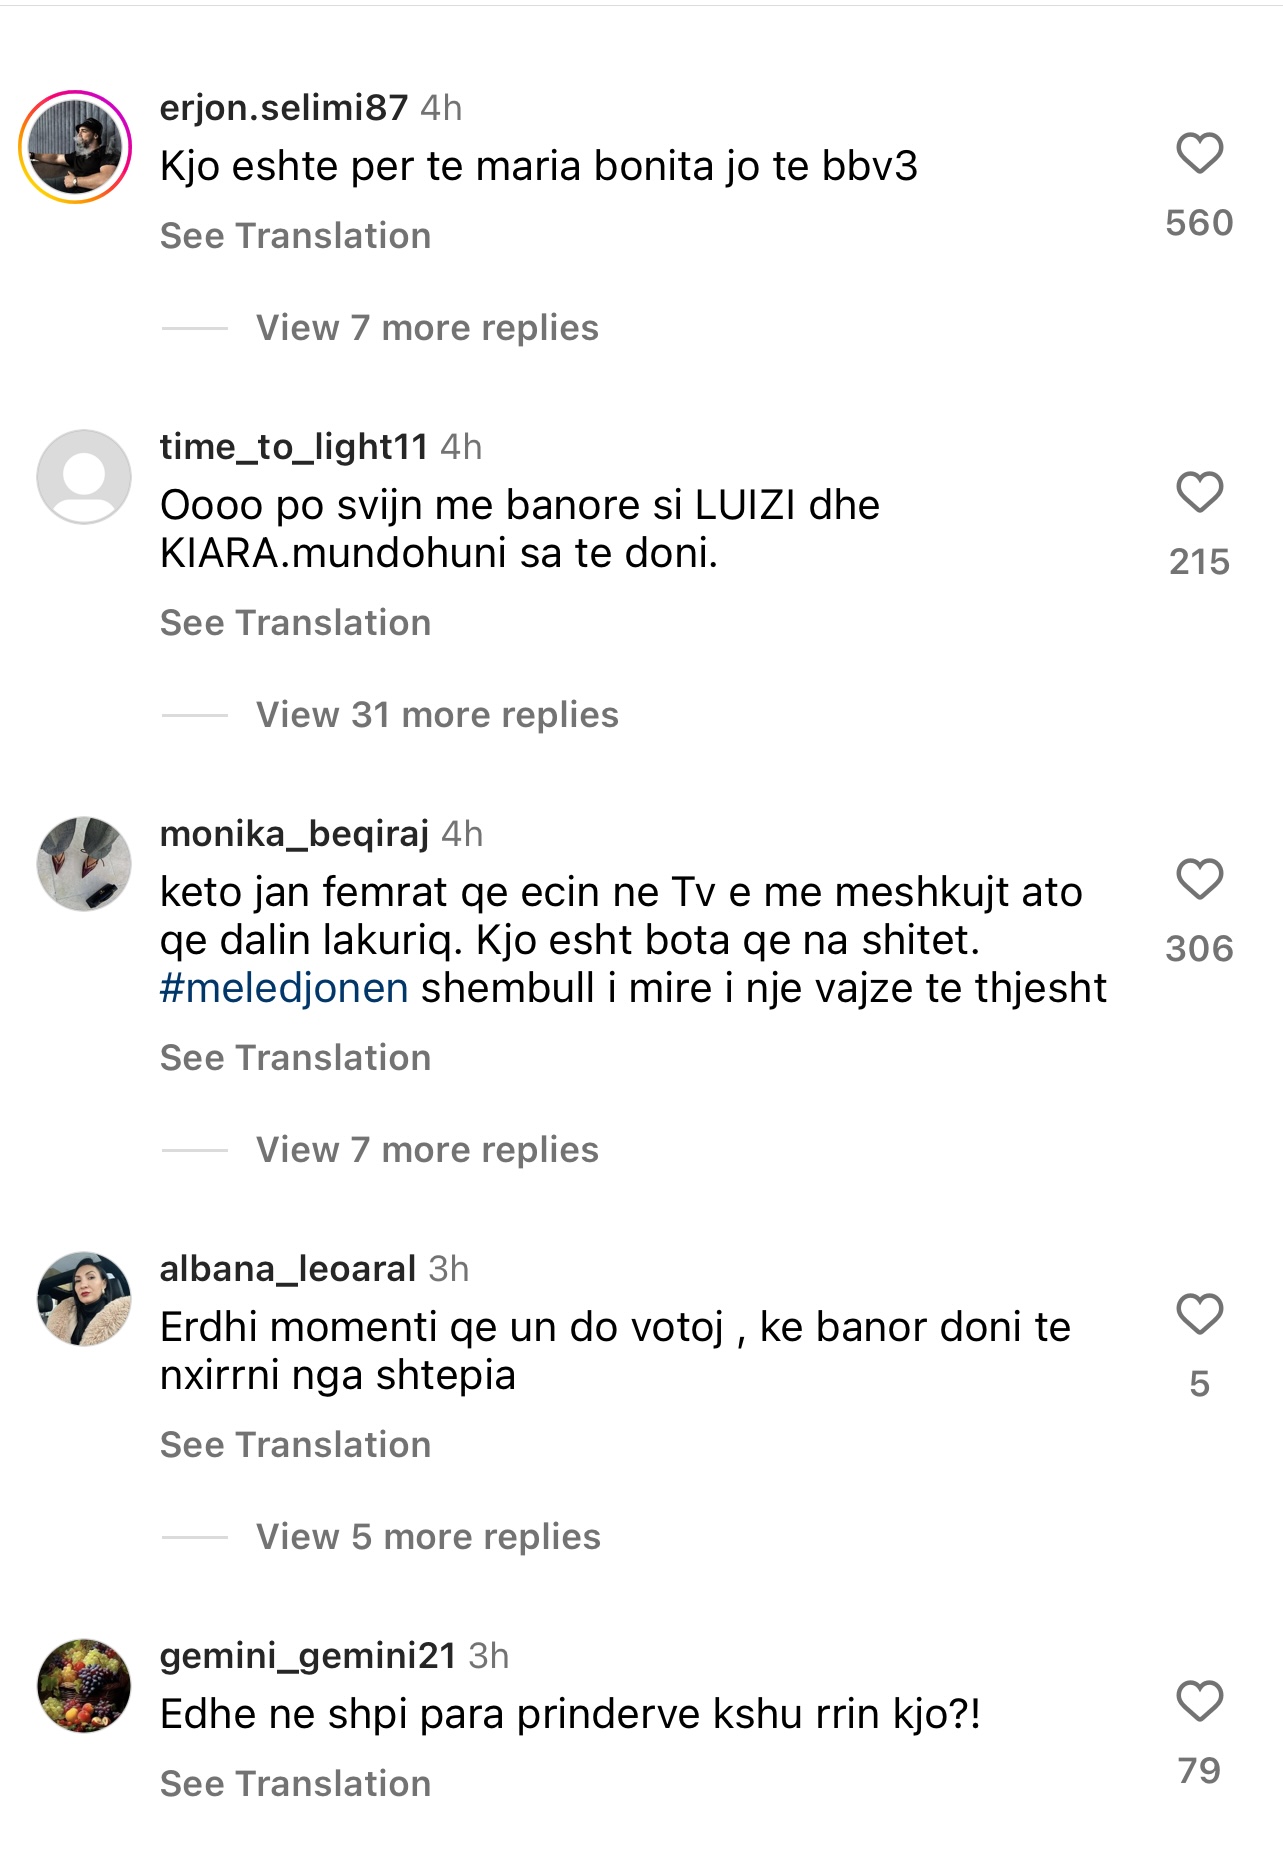Open monika_beqiraj's profile picture
This screenshot has width=1283, height=1854.
click(x=84, y=864)
